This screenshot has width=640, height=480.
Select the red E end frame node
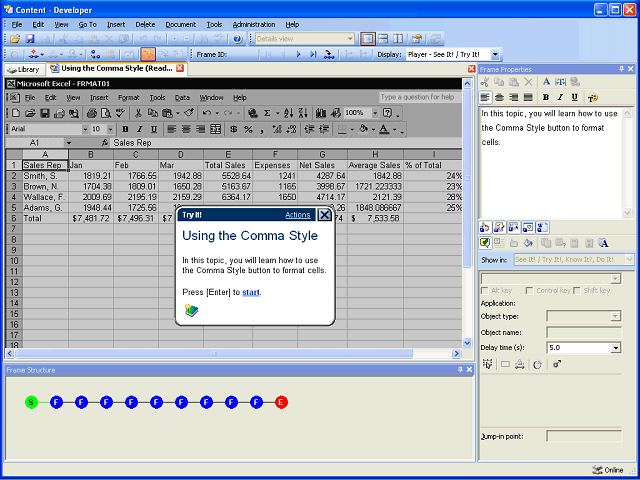(281, 402)
